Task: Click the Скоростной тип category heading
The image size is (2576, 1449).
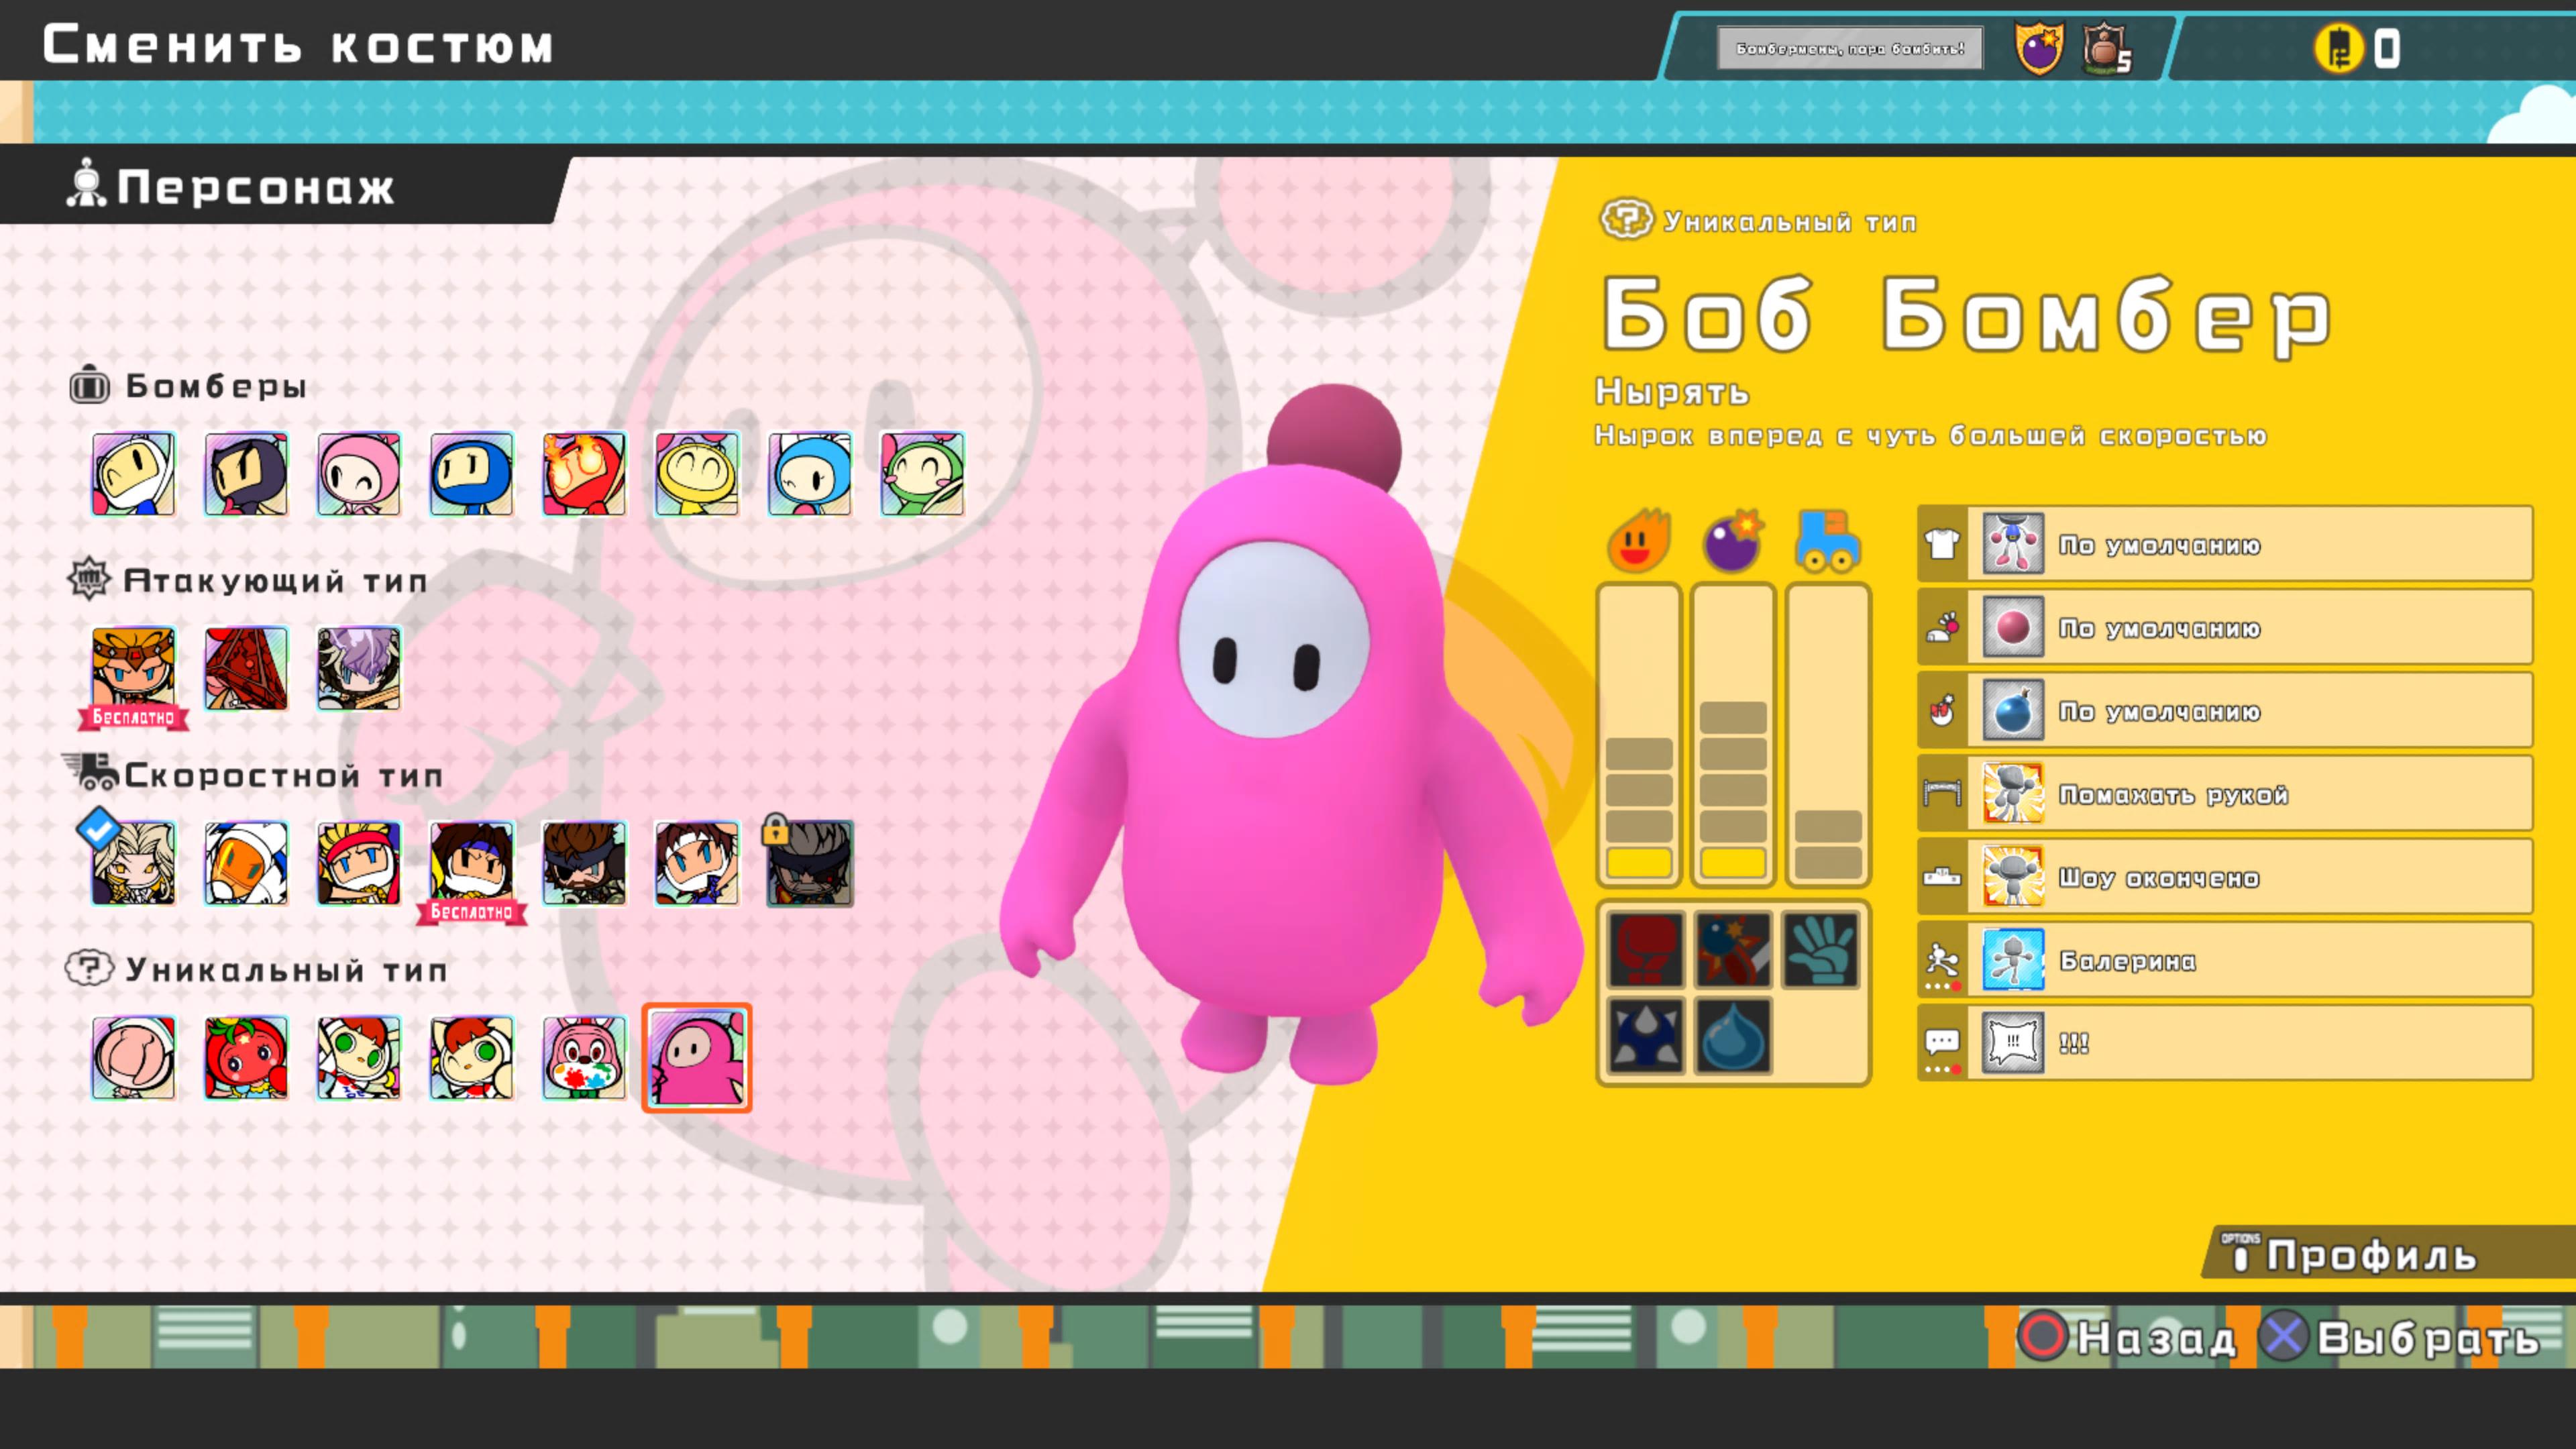Action: 254,775
